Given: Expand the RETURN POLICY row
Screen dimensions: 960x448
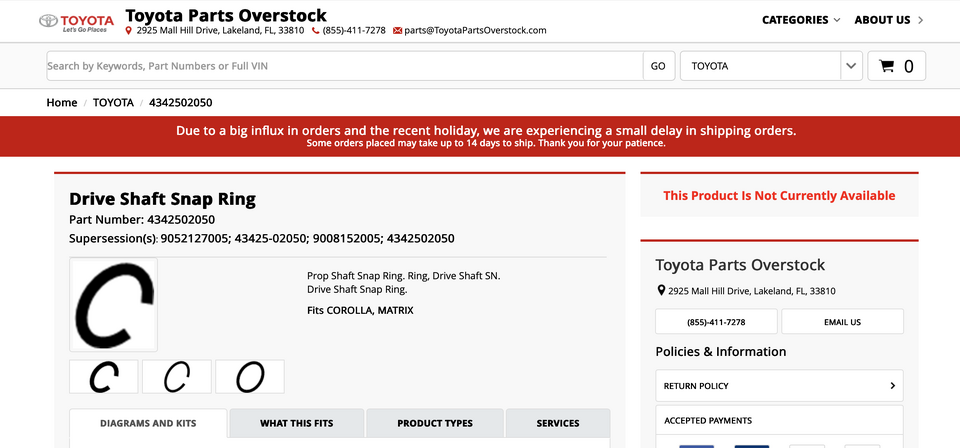Looking at the screenshot, I should click(x=779, y=386).
